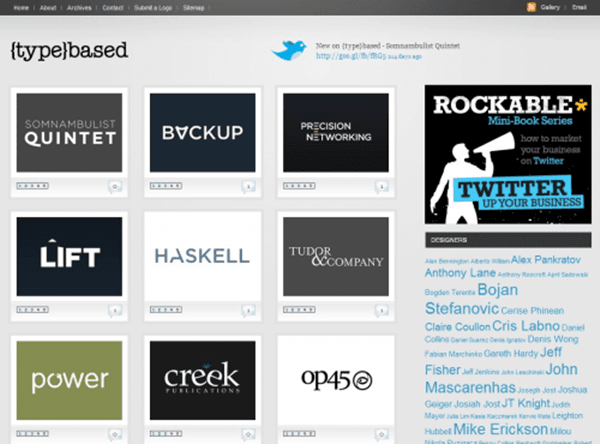Open comments bubble under Backup logo

click(x=248, y=186)
